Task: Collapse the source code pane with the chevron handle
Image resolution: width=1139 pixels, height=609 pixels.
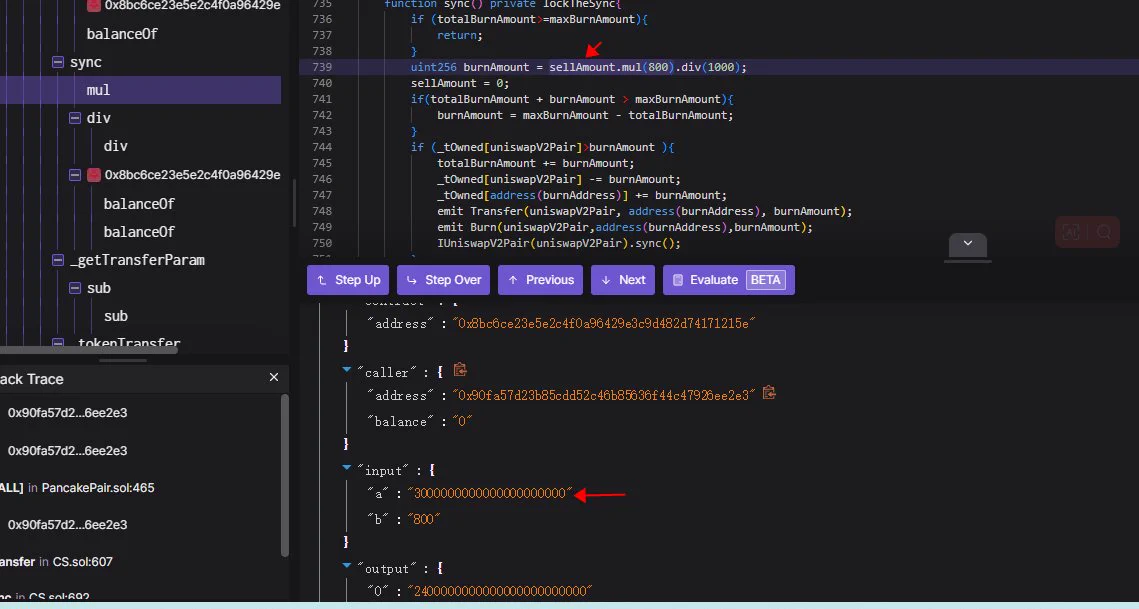Action: [x=968, y=244]
